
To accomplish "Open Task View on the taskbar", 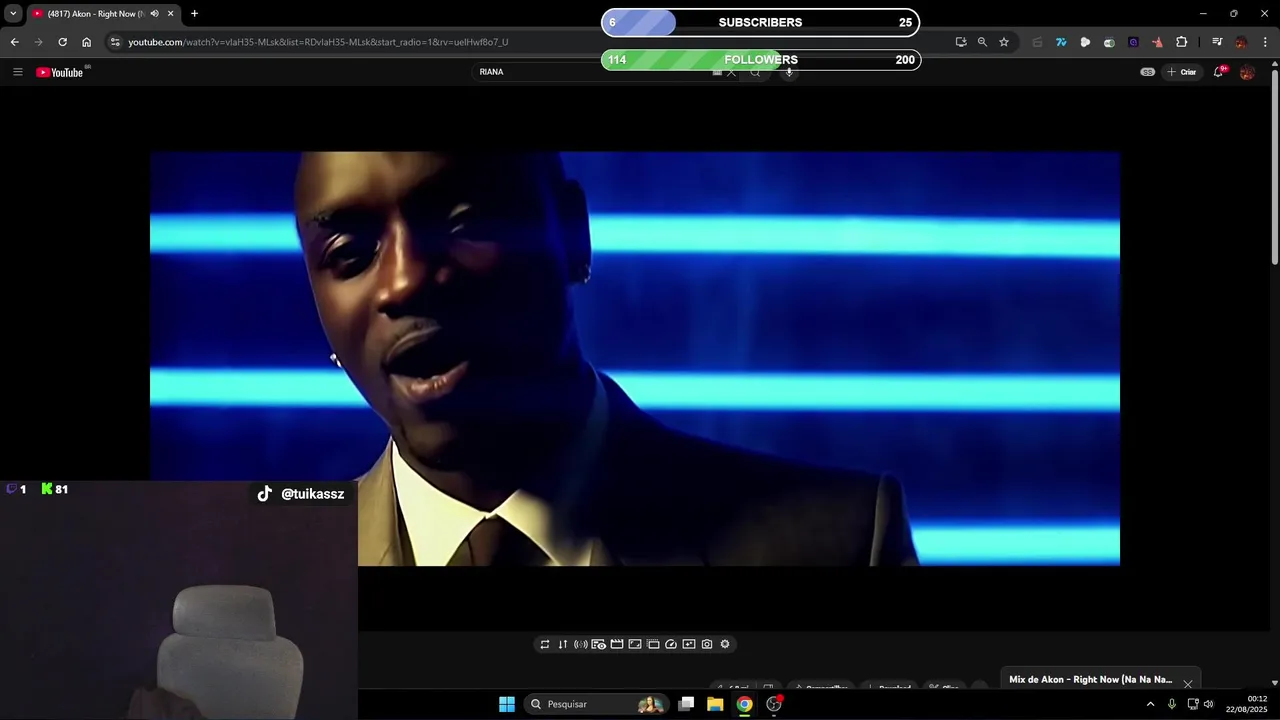I will tap(686, 704).
